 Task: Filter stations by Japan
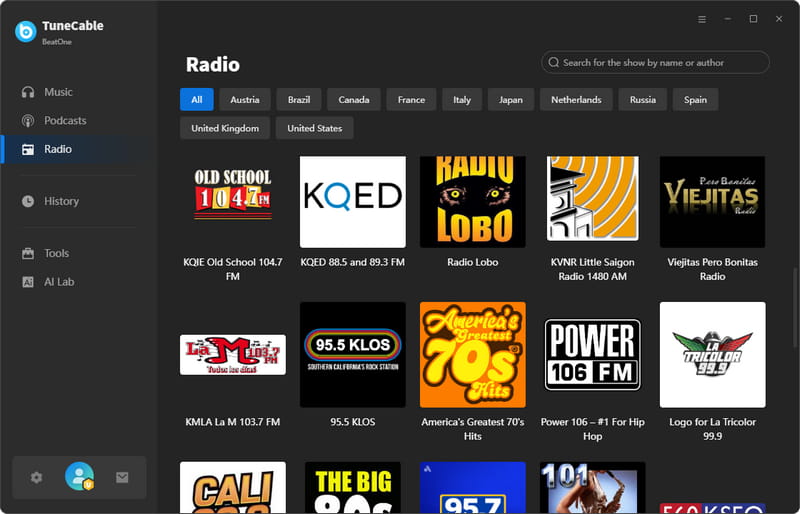pos(511,100)
